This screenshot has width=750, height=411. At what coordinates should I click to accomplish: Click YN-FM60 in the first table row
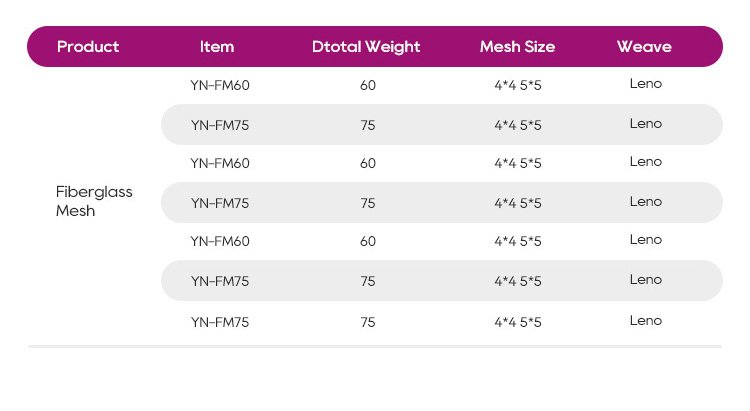[x=219, y=85]
